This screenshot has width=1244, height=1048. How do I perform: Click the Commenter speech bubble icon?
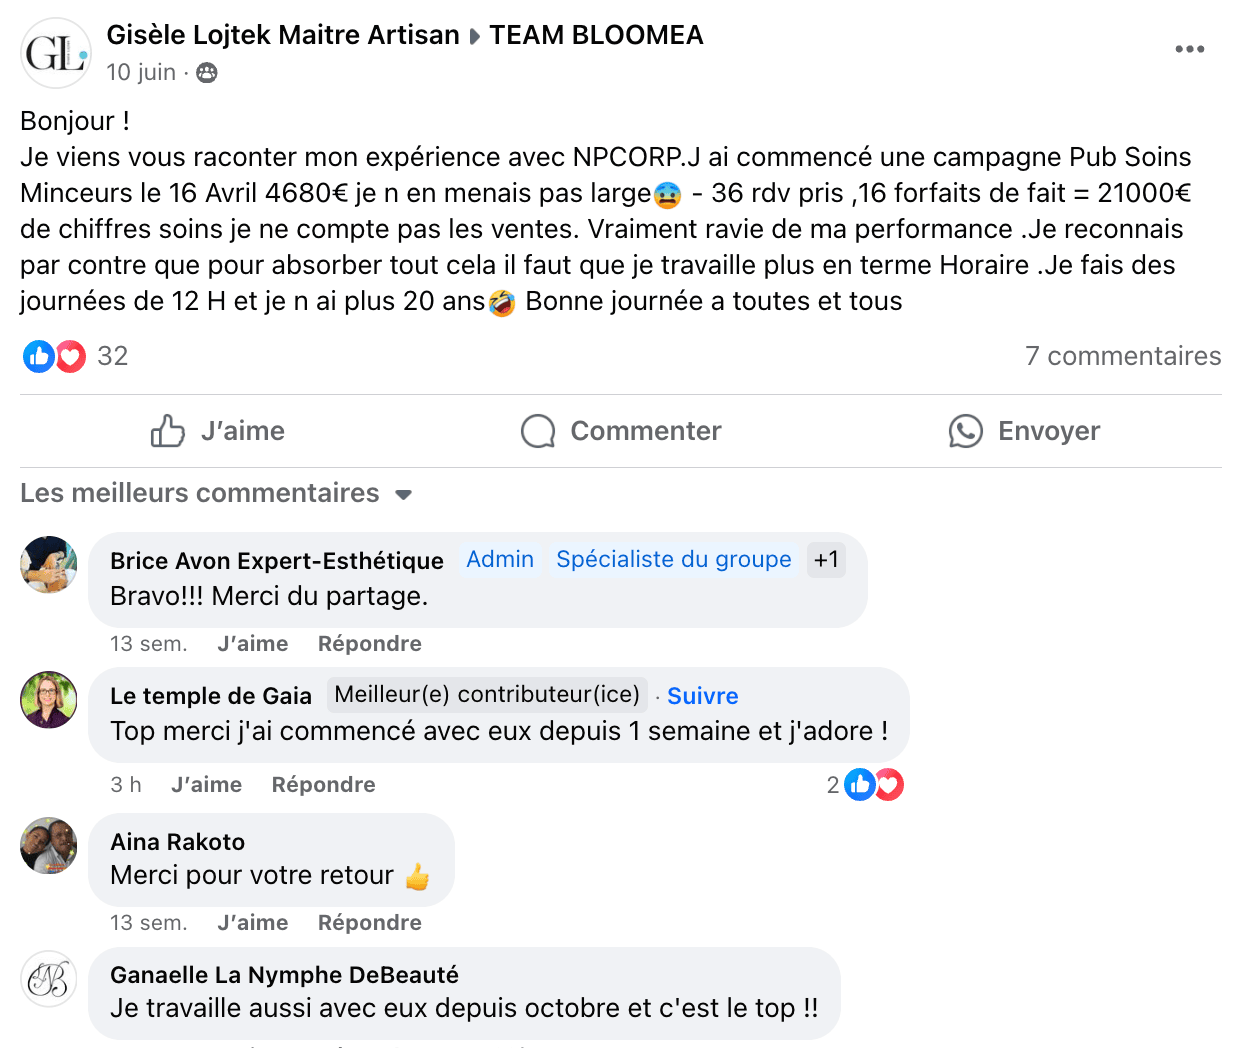click(538, 431)
